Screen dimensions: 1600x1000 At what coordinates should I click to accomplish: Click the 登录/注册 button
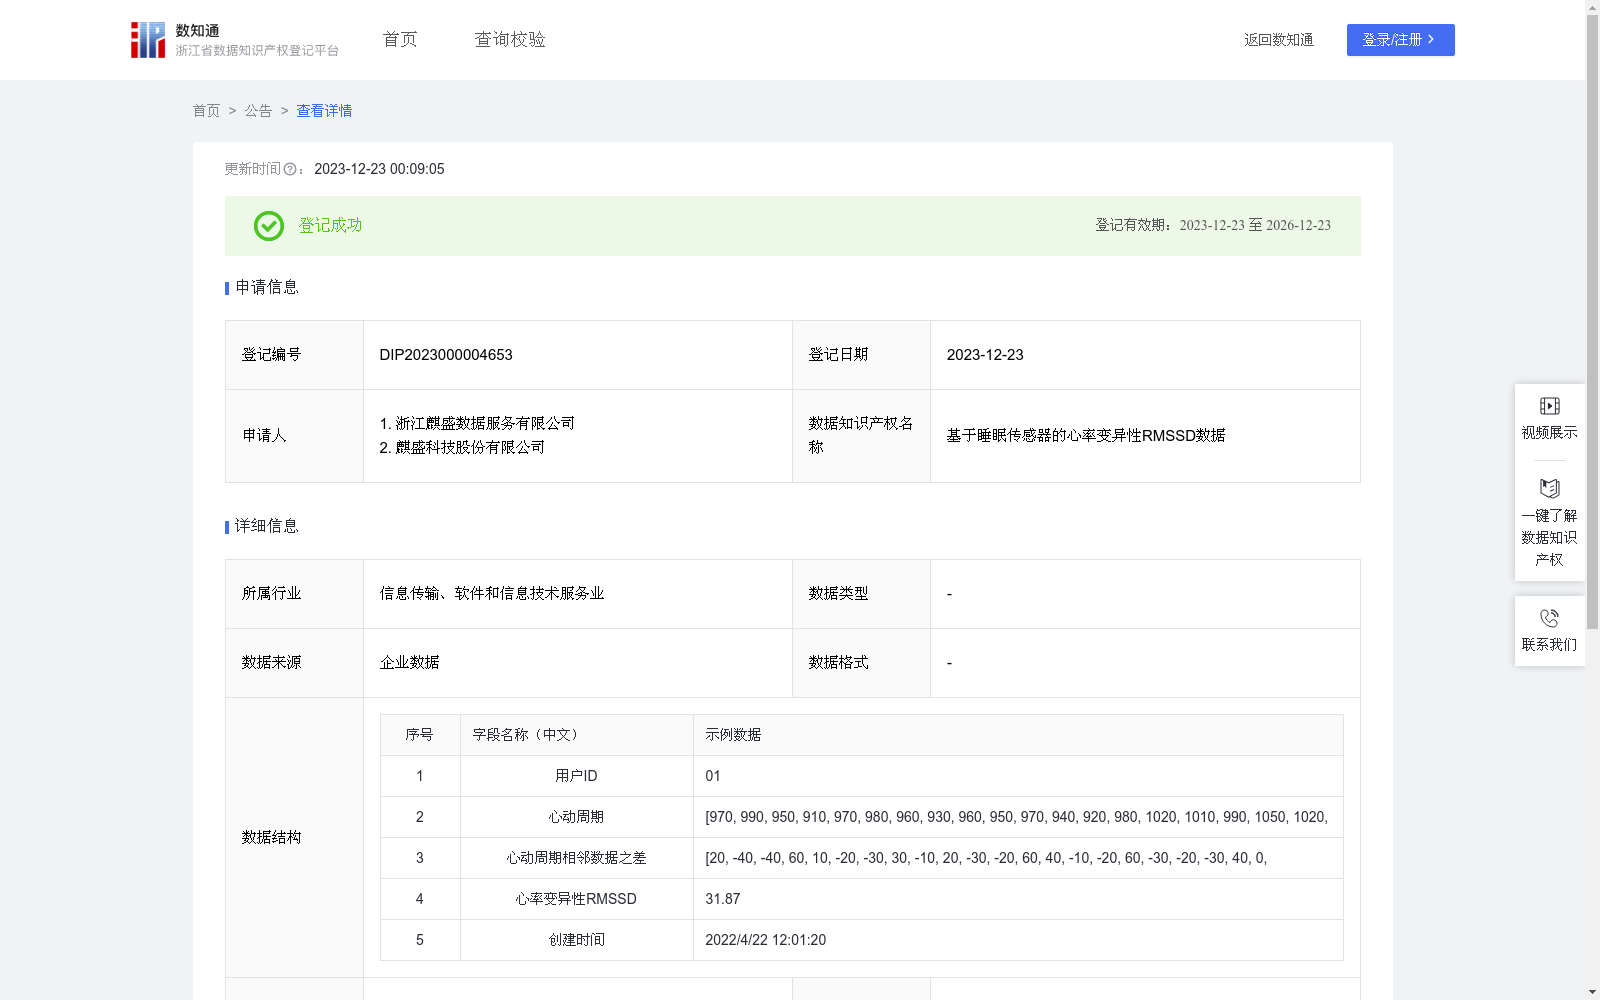1400,40
